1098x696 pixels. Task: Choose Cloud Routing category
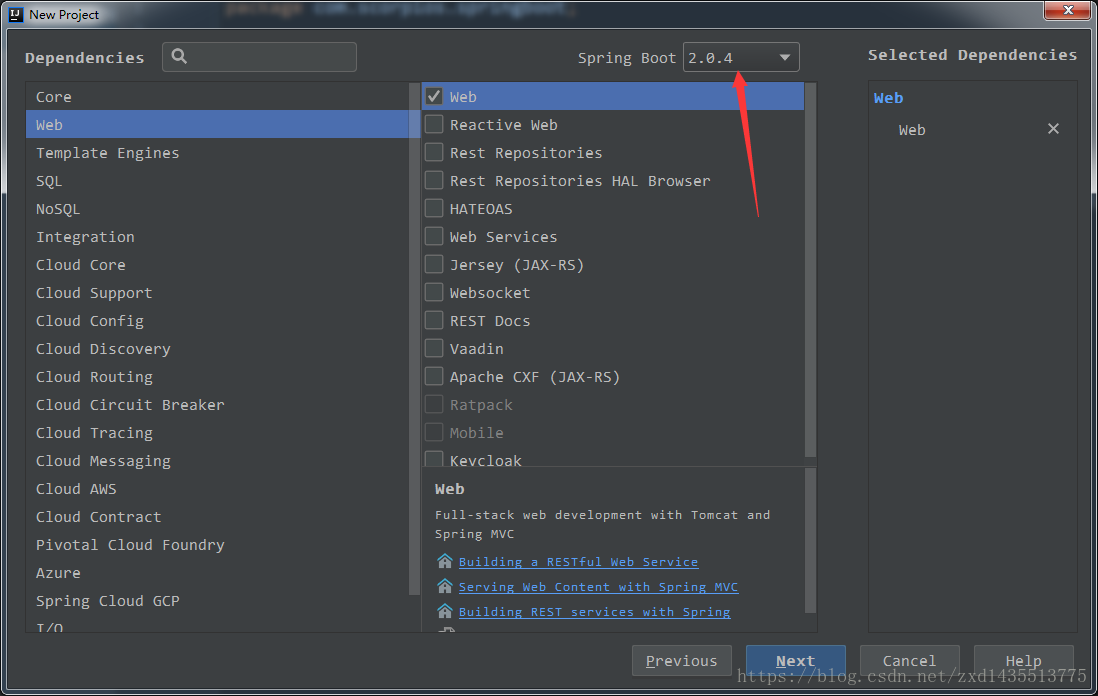[218, 377]
